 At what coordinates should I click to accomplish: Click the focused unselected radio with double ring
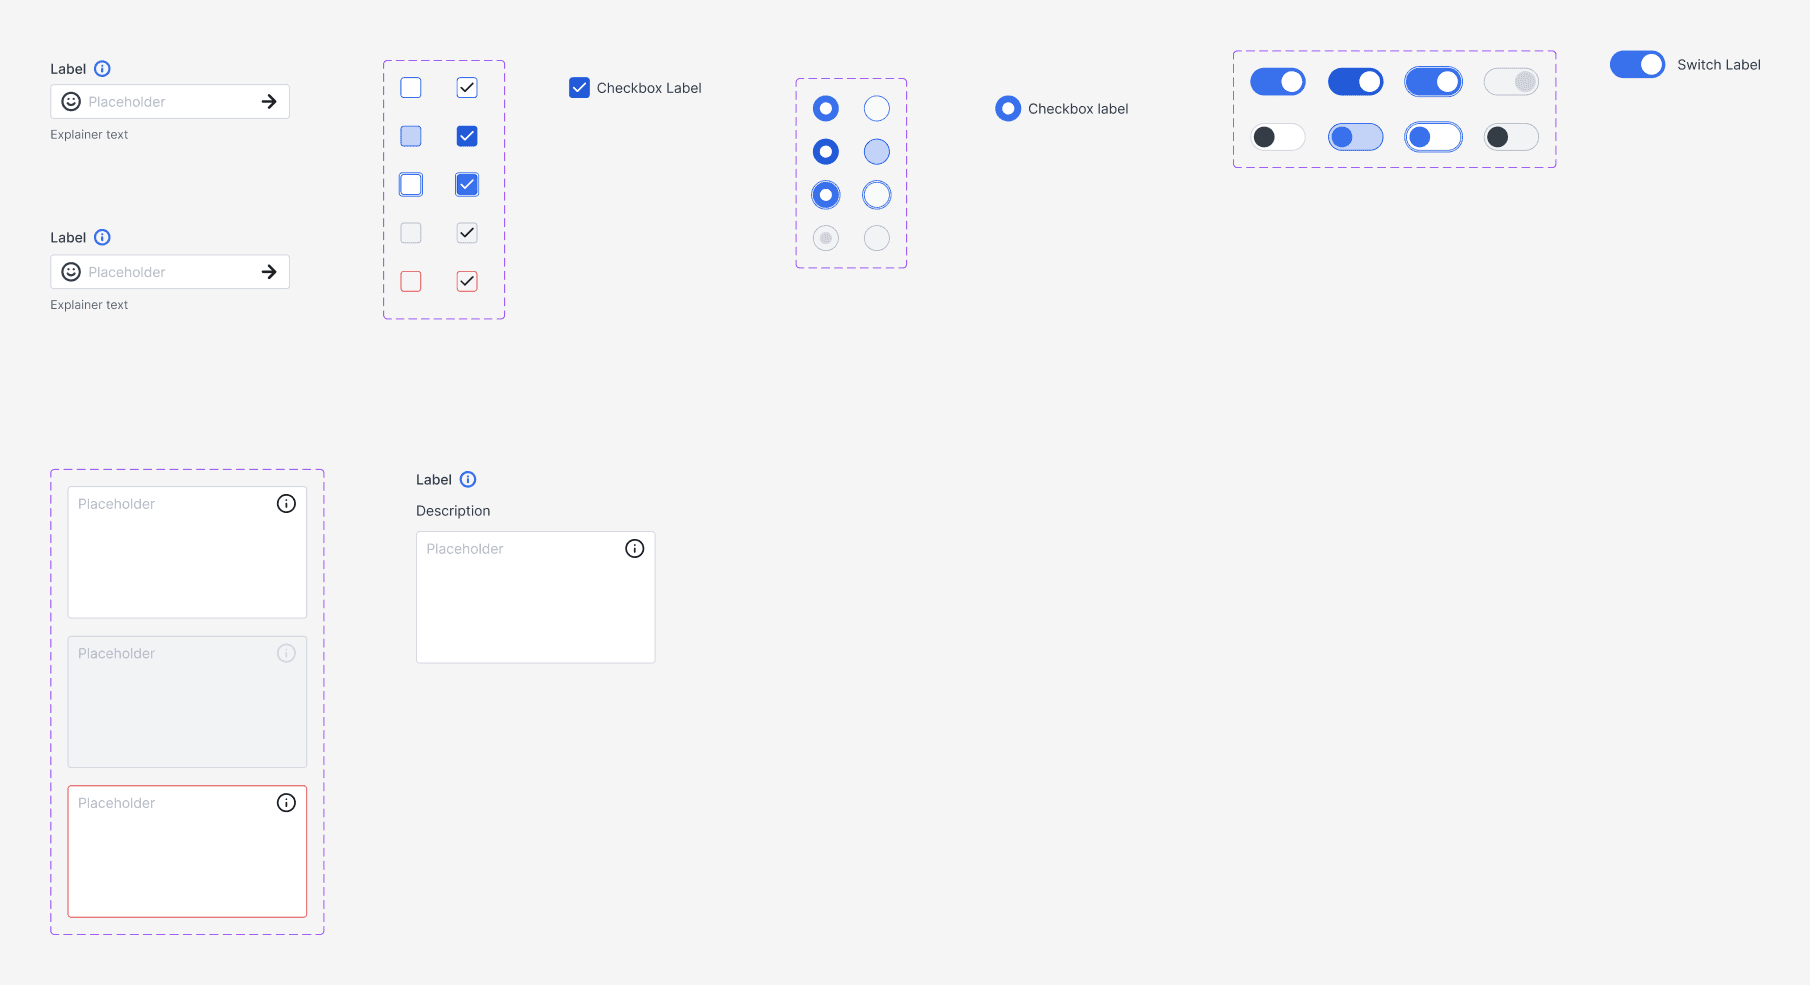click(877, 195)
